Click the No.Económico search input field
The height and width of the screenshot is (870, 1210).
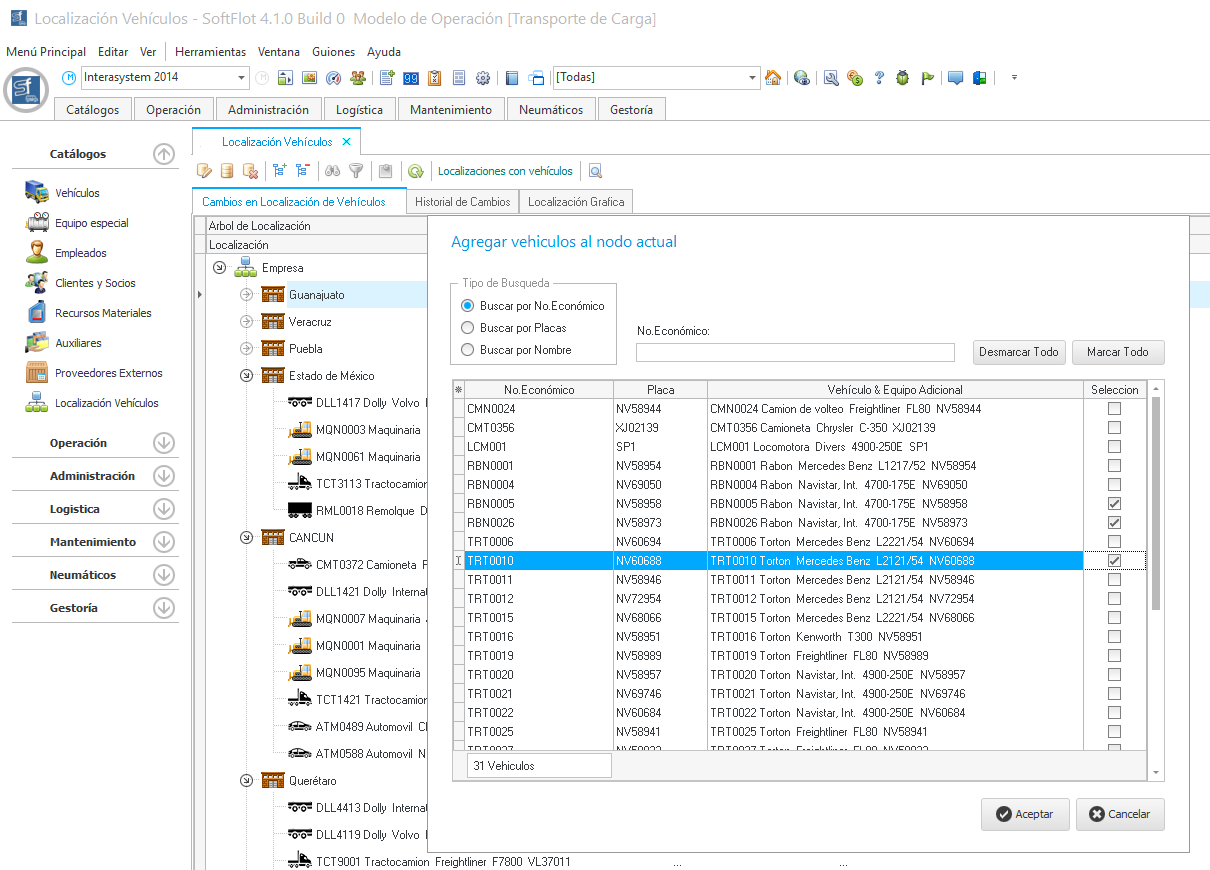pos(795,352)
